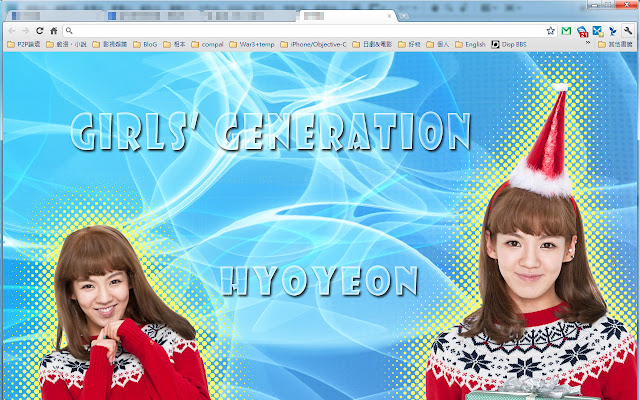Open the iPhone/Objective-C bookmarks folder
The image size is (640, 400).
point(313,44)
